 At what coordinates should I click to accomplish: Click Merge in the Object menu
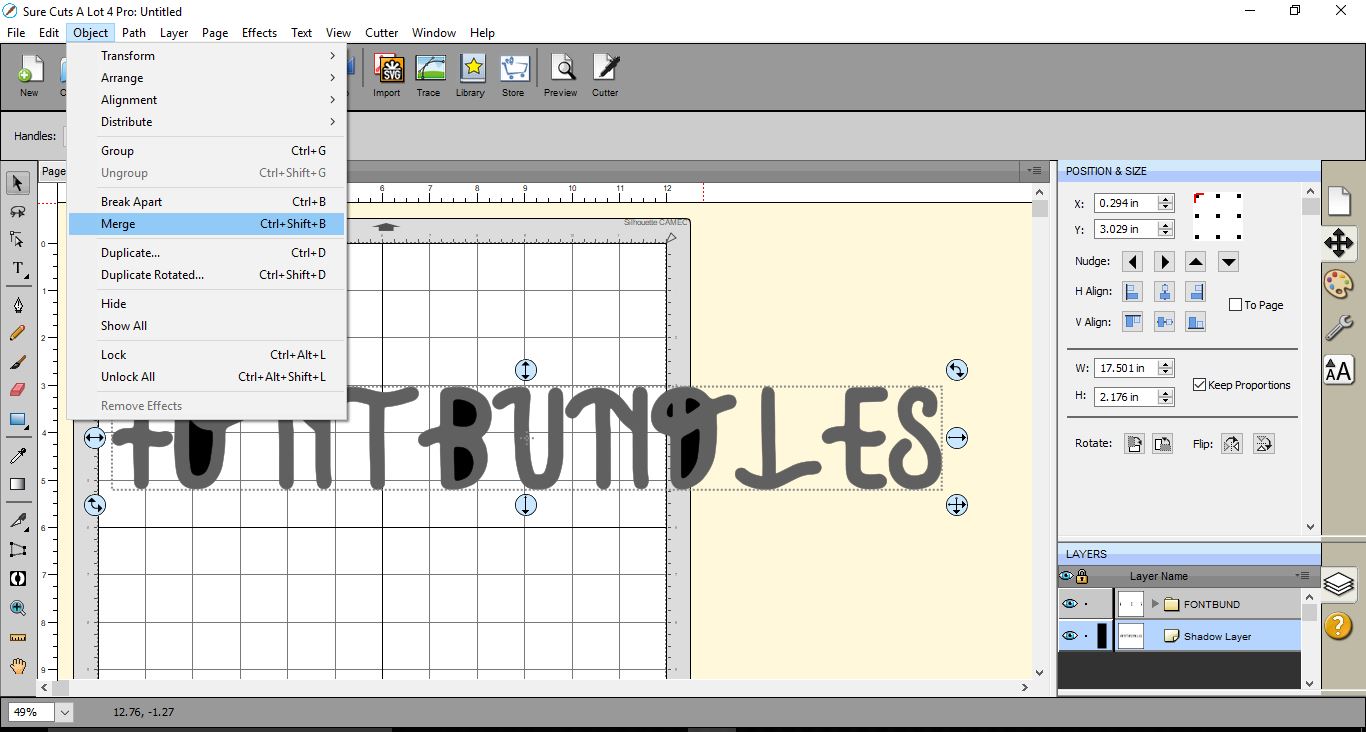tap(206, 224)
